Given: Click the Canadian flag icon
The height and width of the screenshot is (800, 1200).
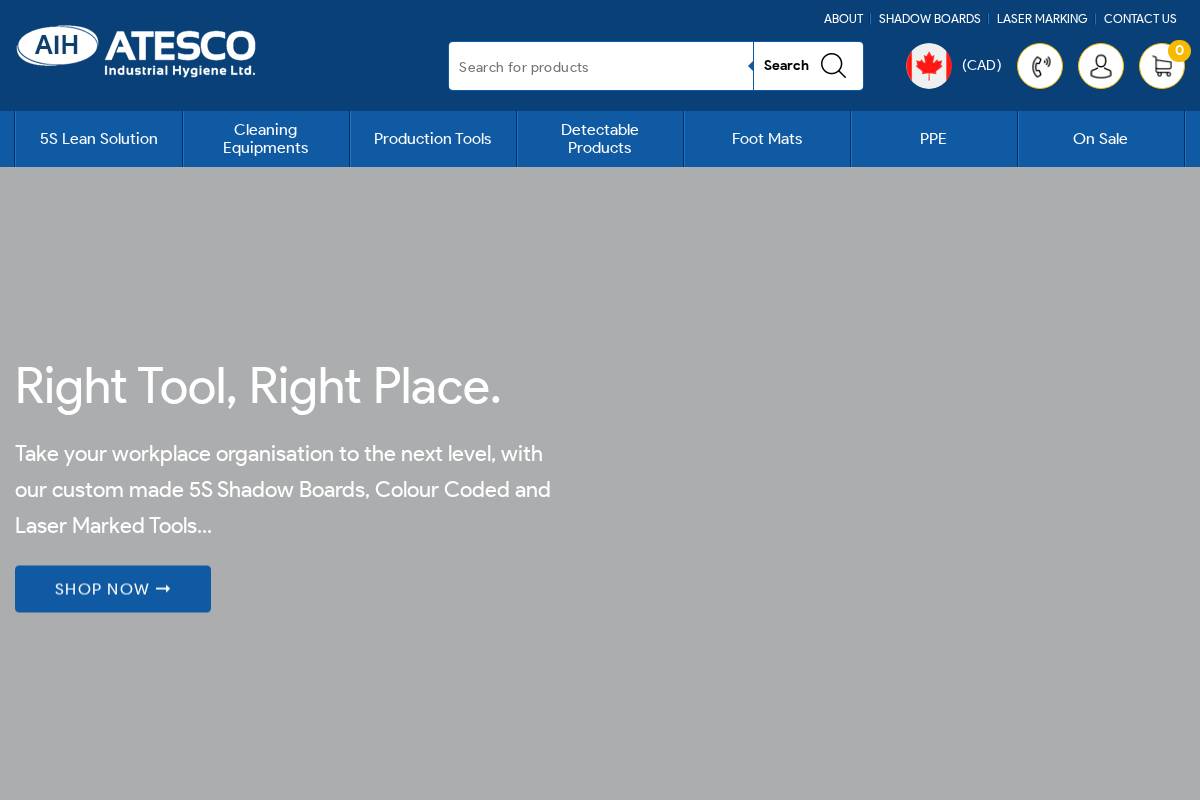Looking at the screenshot, I should (x=929, y=66).
